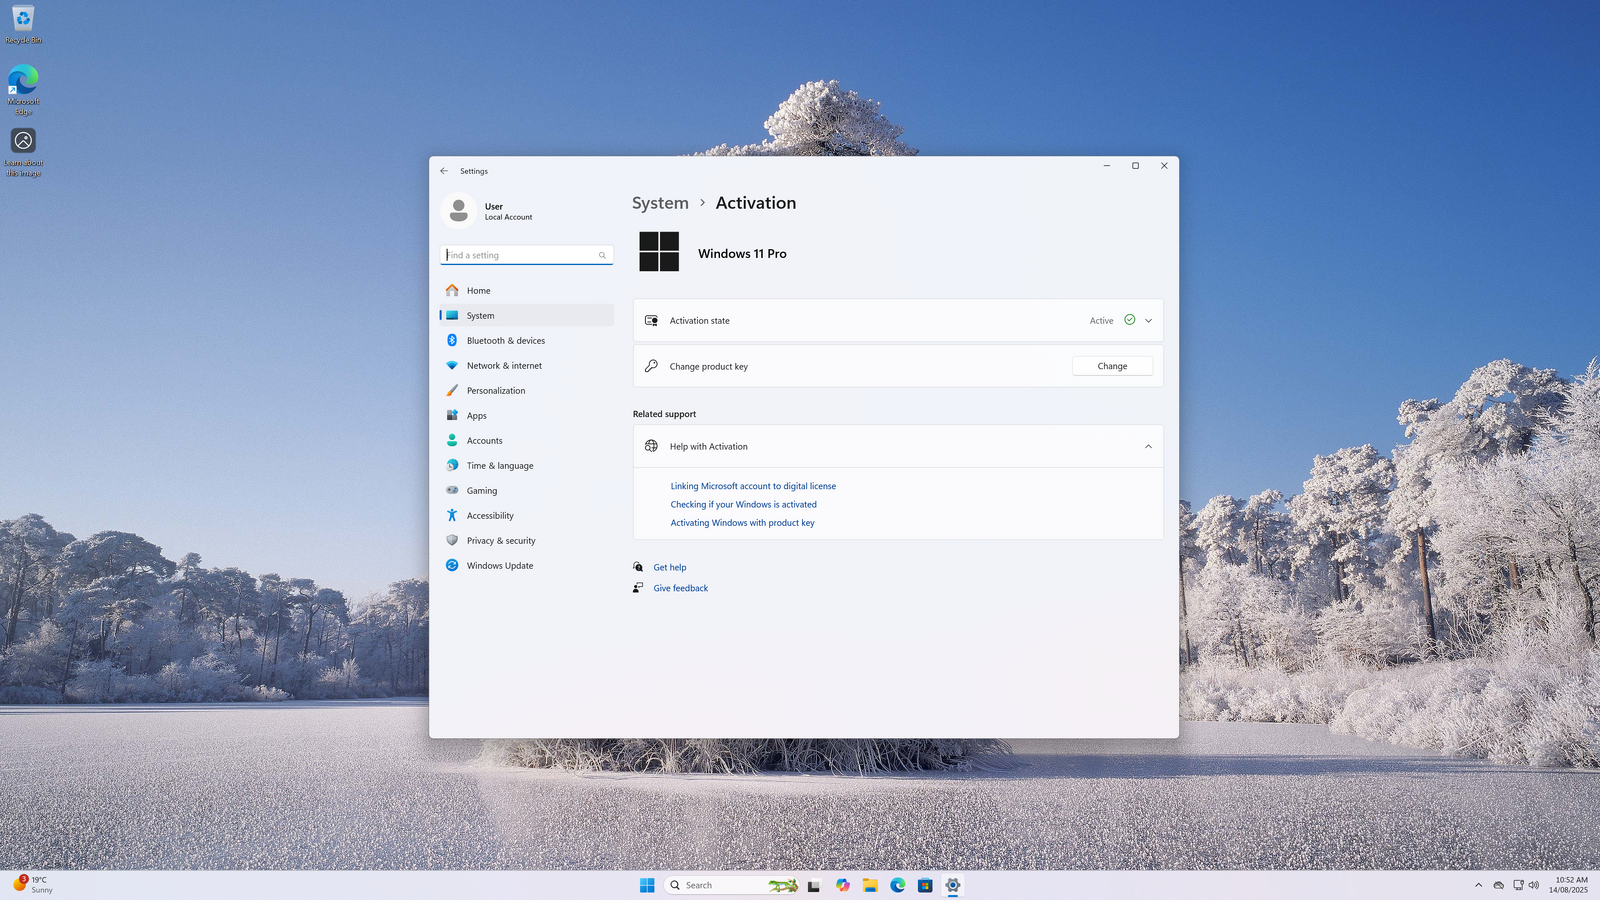The height and width of the screenshot is (900, 1600).
Task: Open Linking Microsoft account to digital license
Action: point(752,486)
